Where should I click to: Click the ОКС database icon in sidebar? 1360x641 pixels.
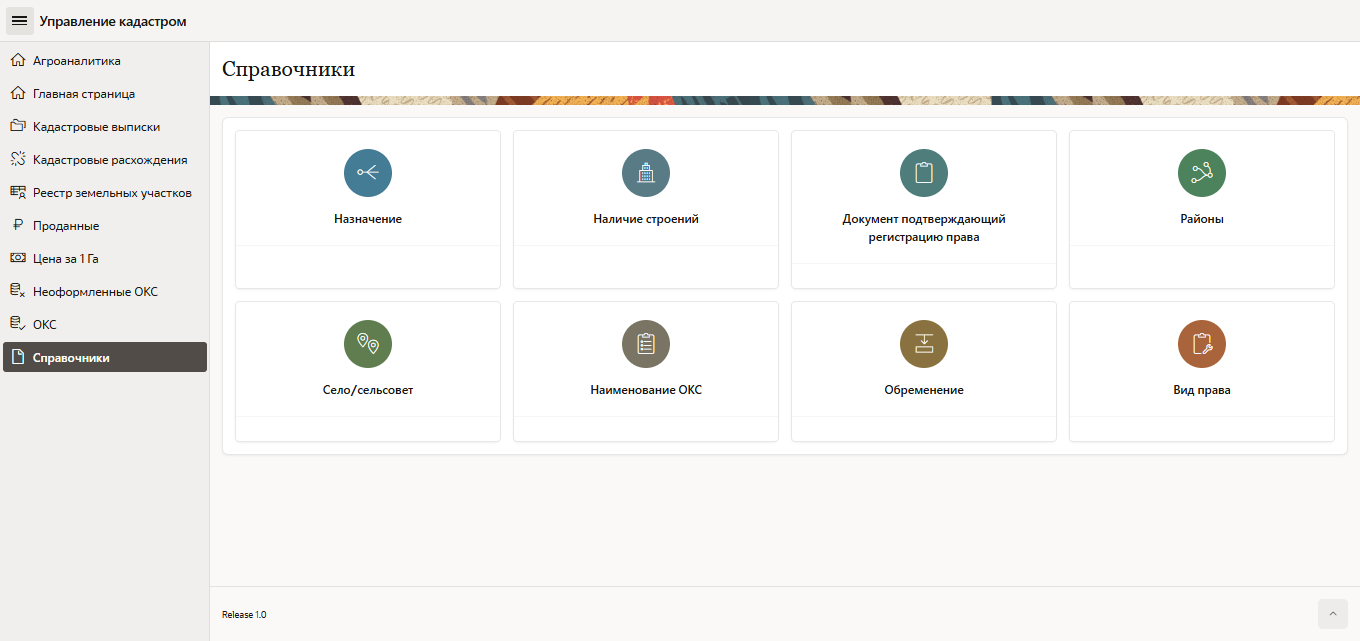pyautogui.click(x=17, y=324)
